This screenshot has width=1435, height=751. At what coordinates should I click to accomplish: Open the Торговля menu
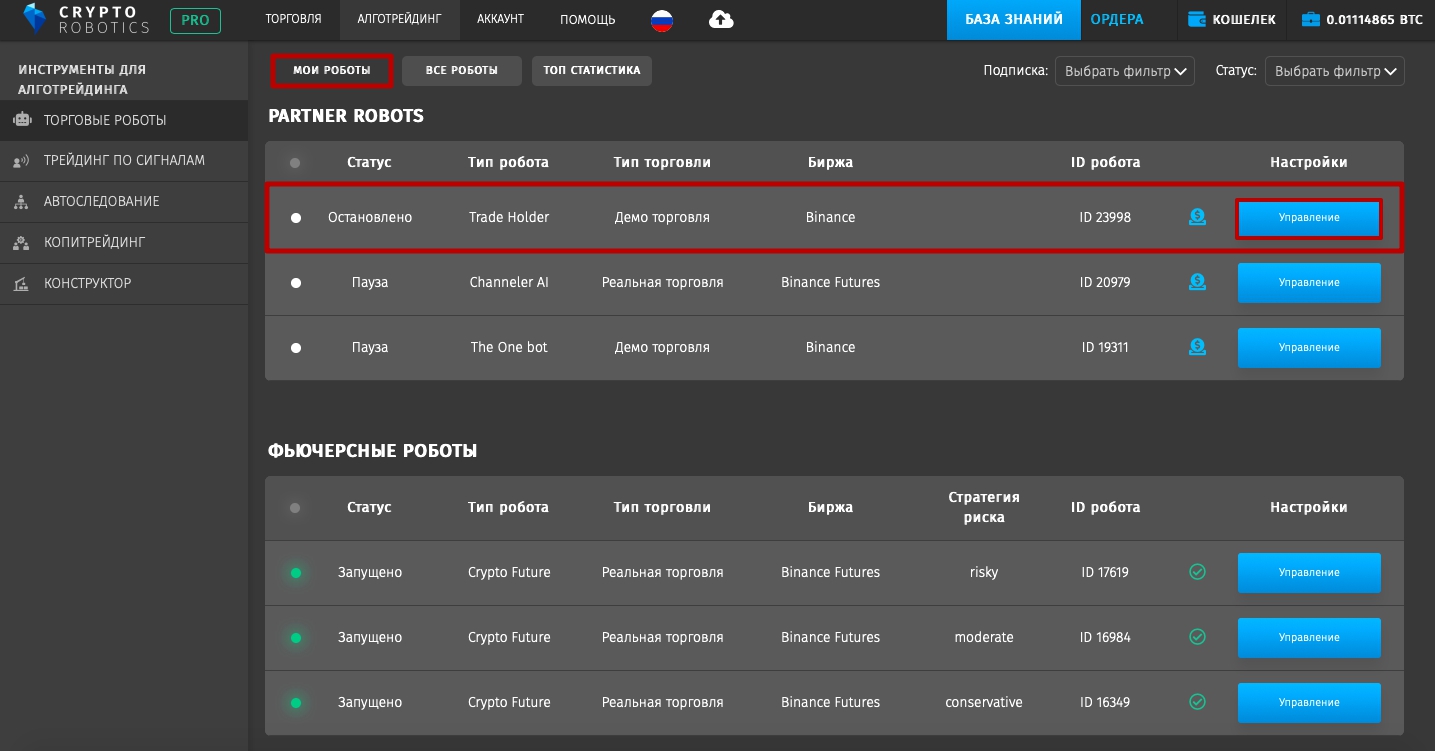point(294,19)
